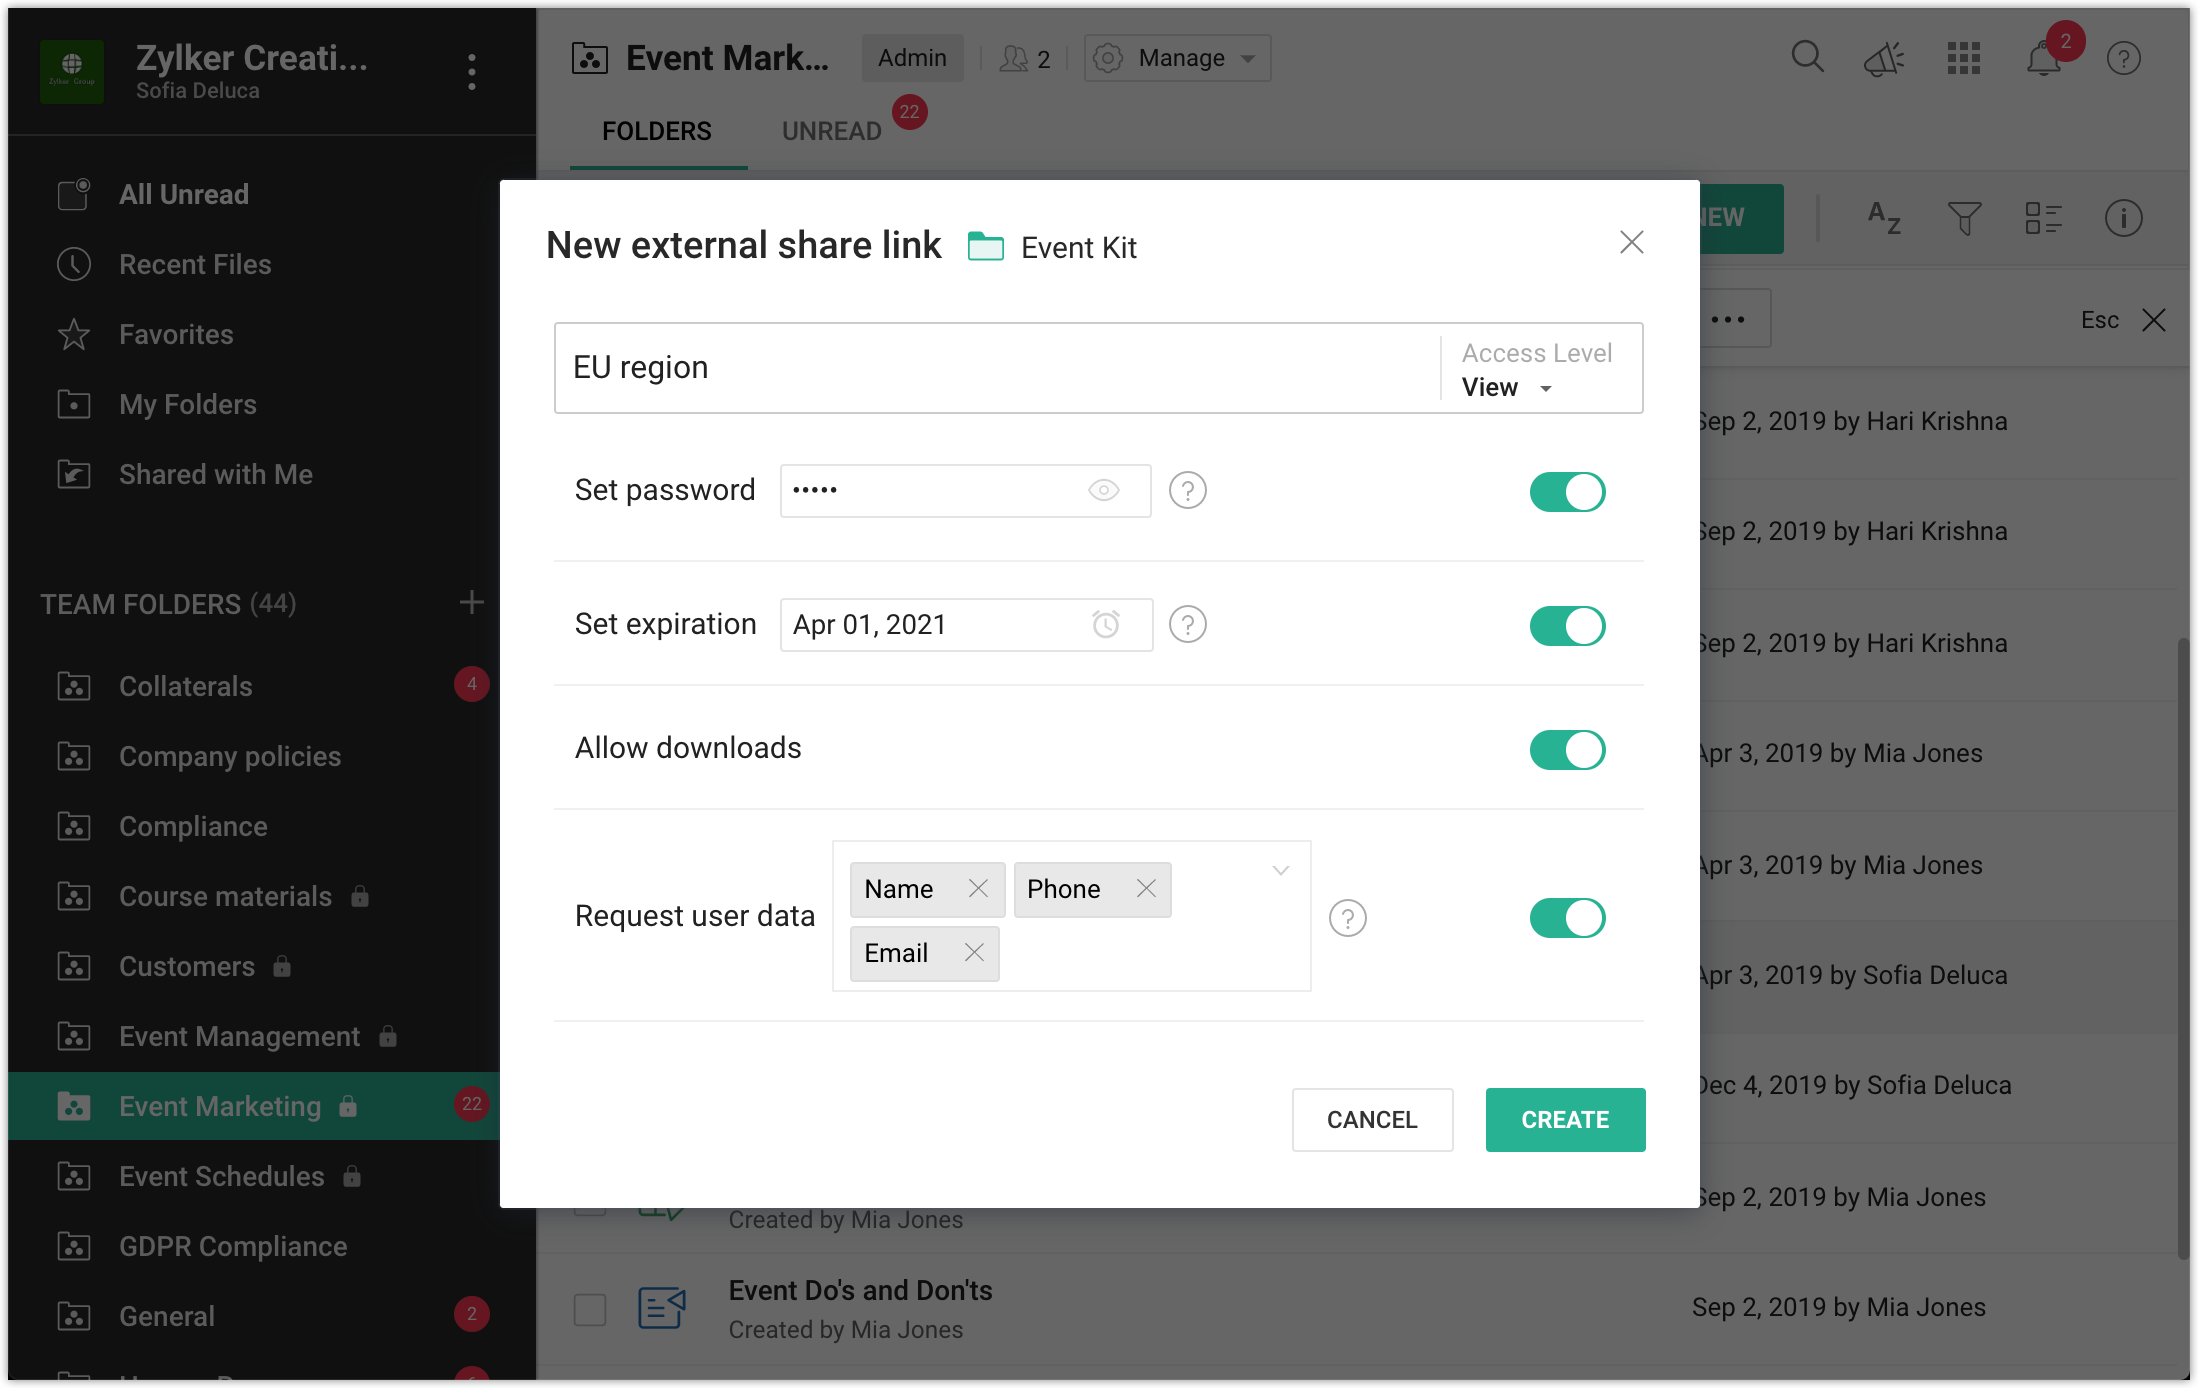
Task: Disable the Set password toggle
Action: click(1566, 492)
